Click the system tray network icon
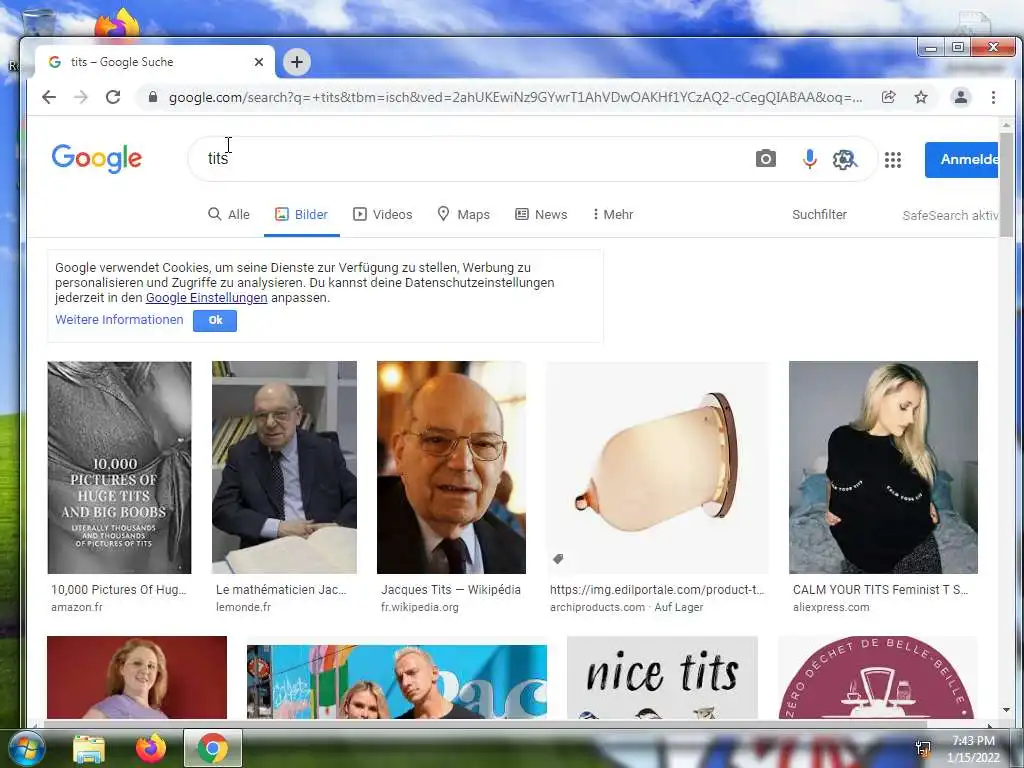Viewport: 1024px width, 768px height. (x=923, y=749)
